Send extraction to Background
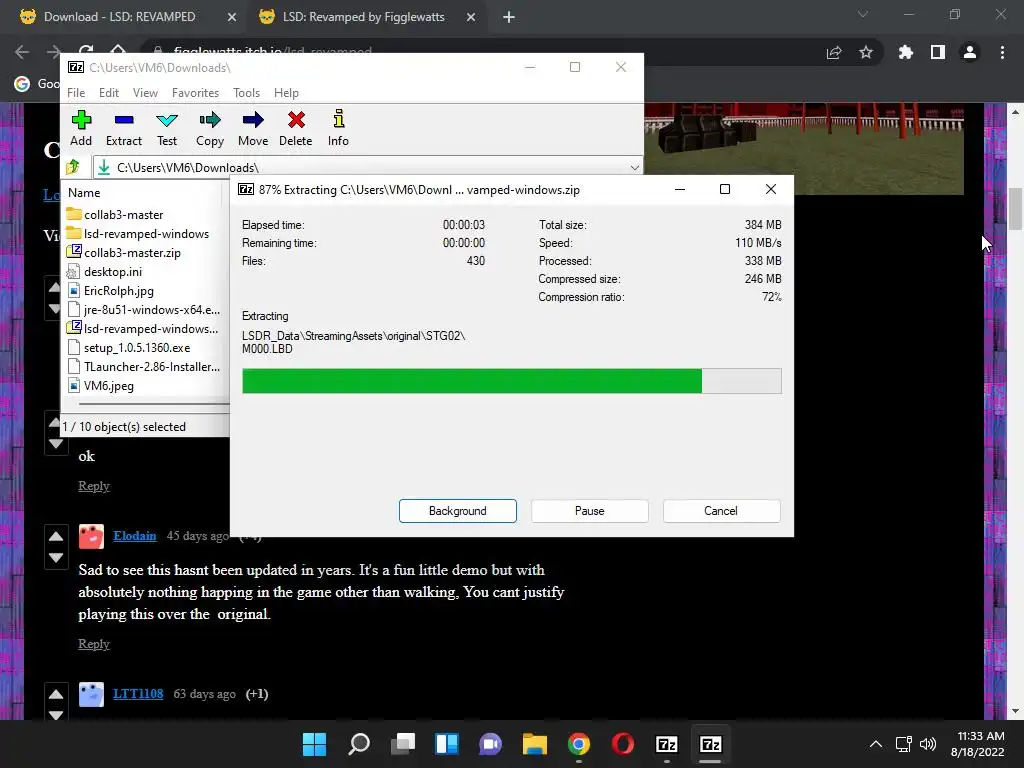 tap(458, 511)
